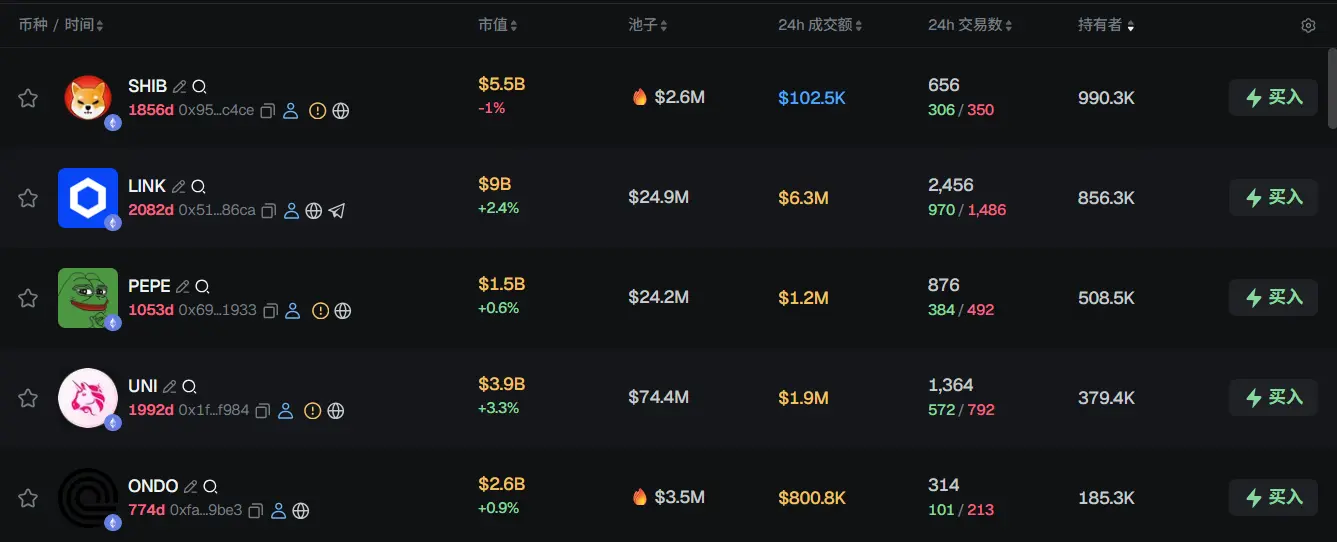Click the user profile icon for SHIB
This screenshot has width=1337, height=542.
tap(291, 111)
